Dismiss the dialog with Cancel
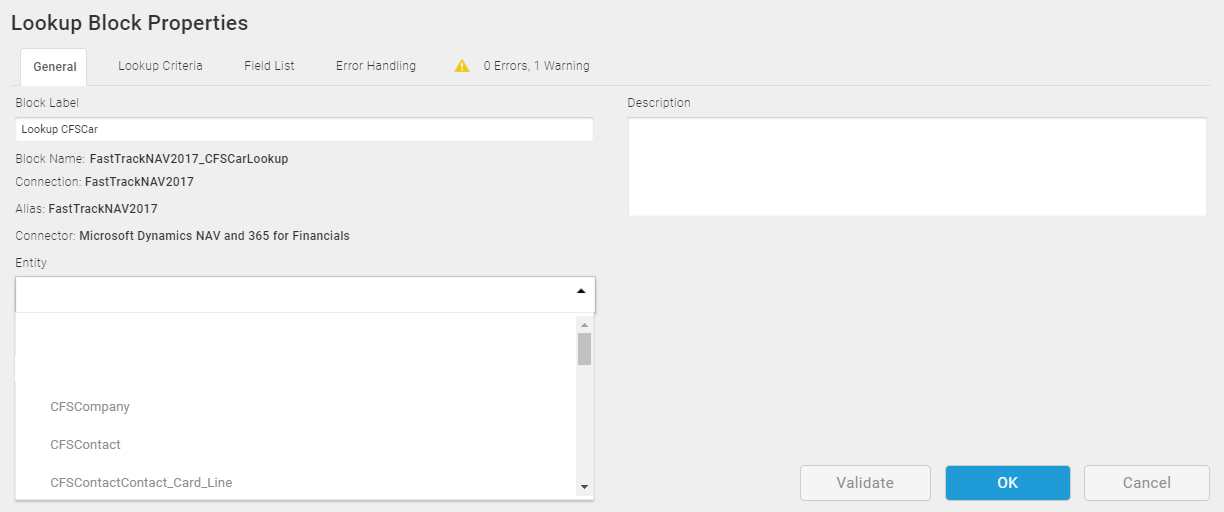The width and height of the screenshot is (1224, 512). point(1147,483)
